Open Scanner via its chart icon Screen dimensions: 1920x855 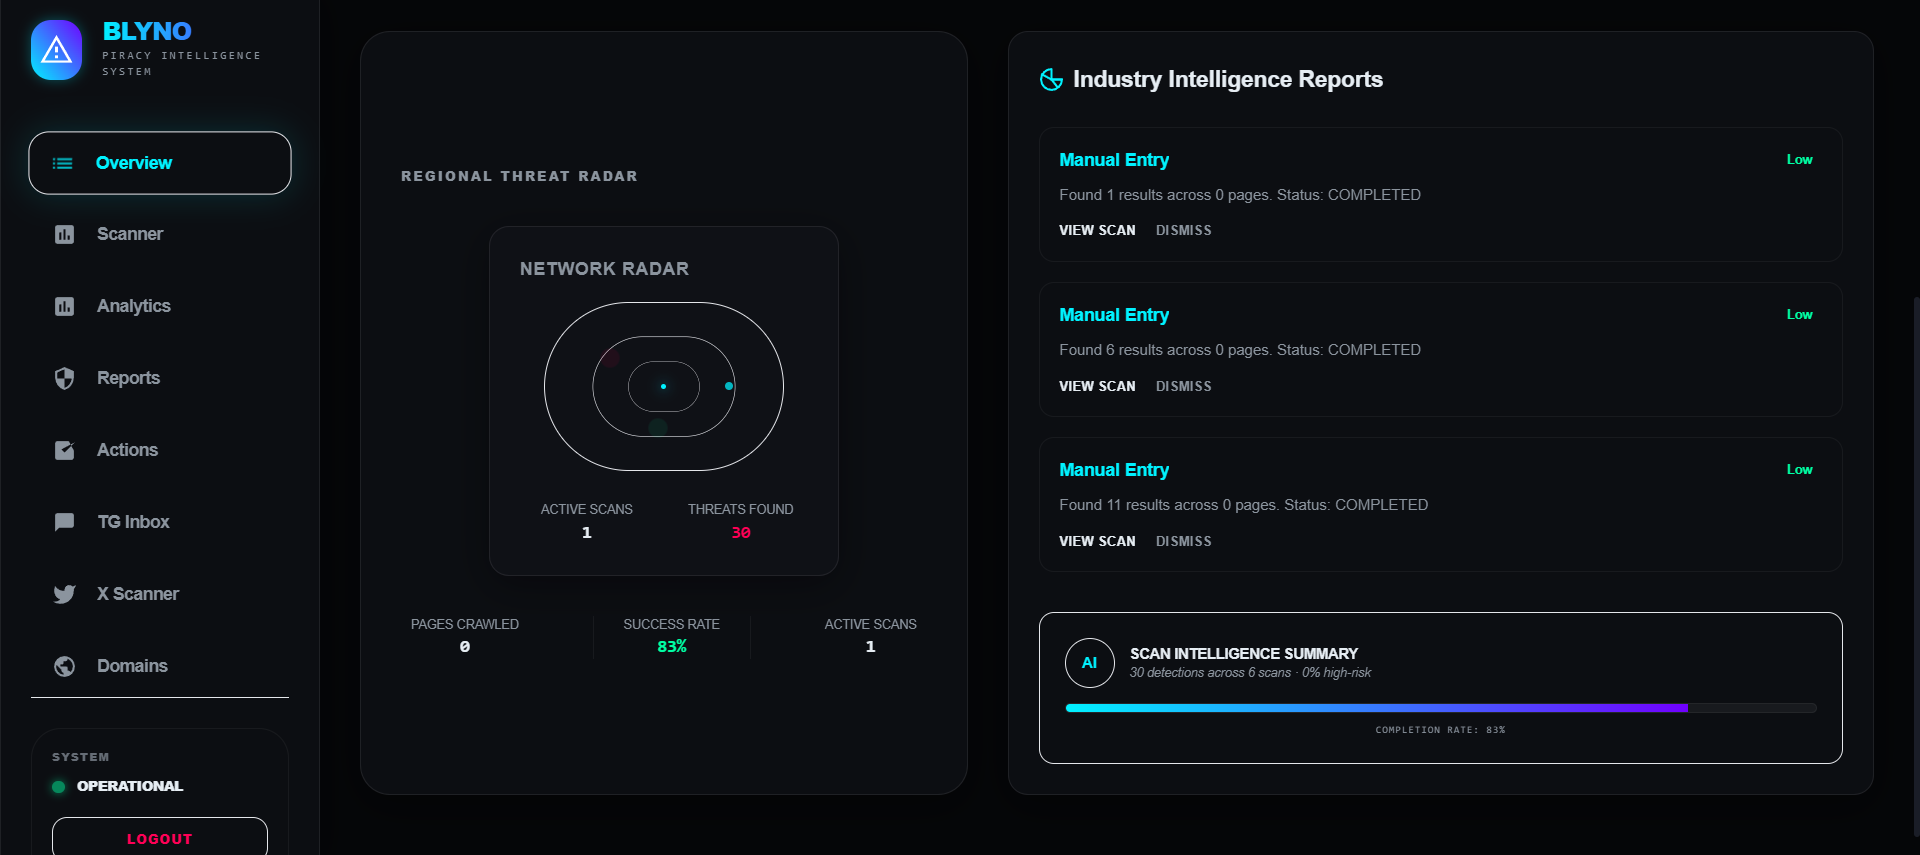pyautogui.click(x=64, y=234)
